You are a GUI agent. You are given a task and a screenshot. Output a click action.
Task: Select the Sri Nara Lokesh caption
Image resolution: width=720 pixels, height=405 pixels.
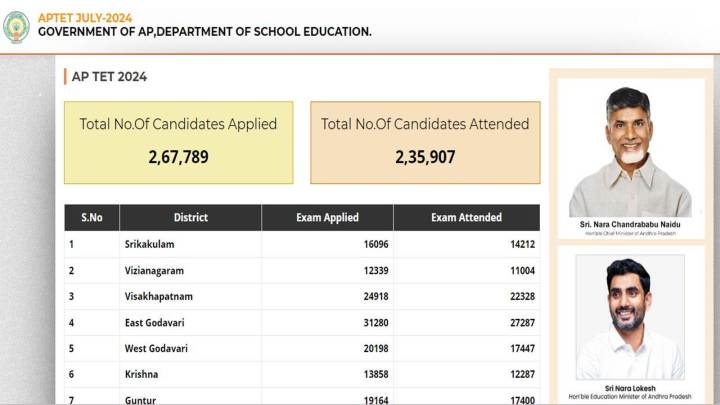630,388
